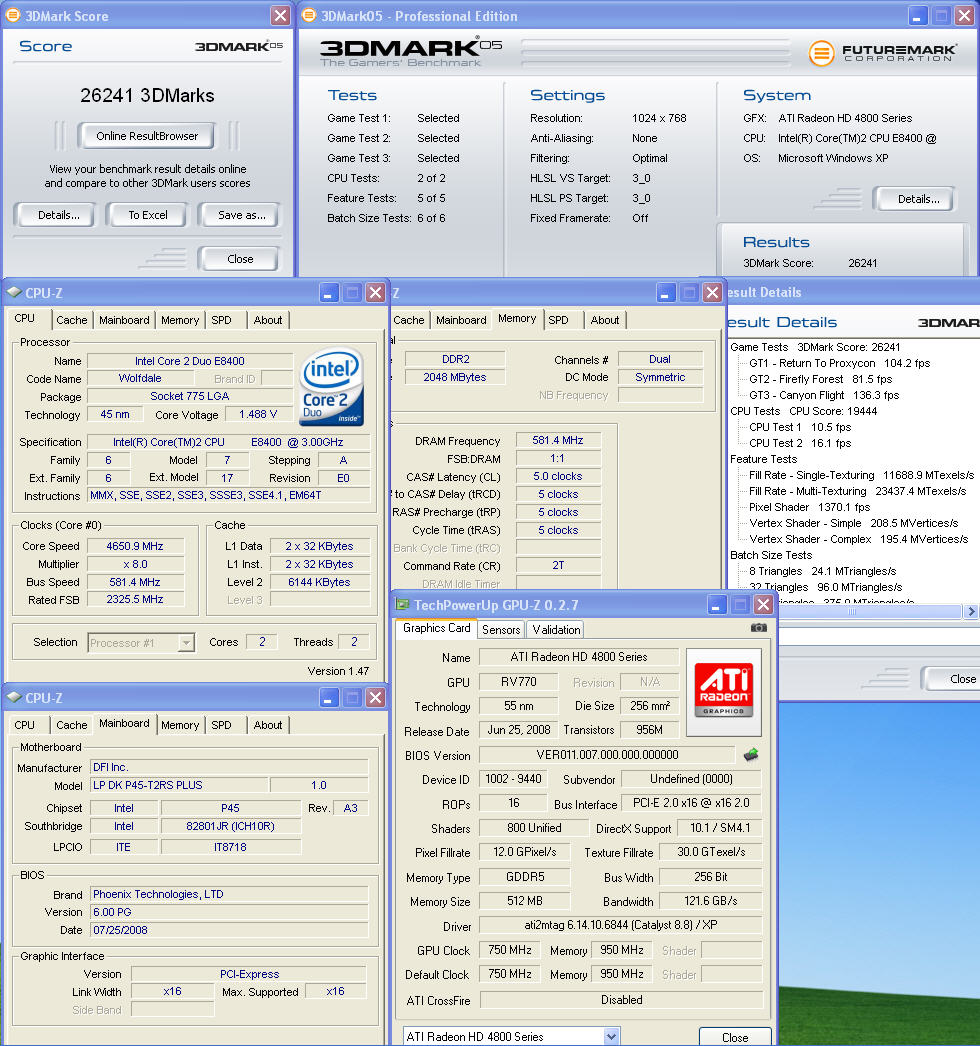The height and width of the screenshot is (1046, 980).
Task: Click the Result Details horizontal scrollbar
Action: [x=851, y=611]
